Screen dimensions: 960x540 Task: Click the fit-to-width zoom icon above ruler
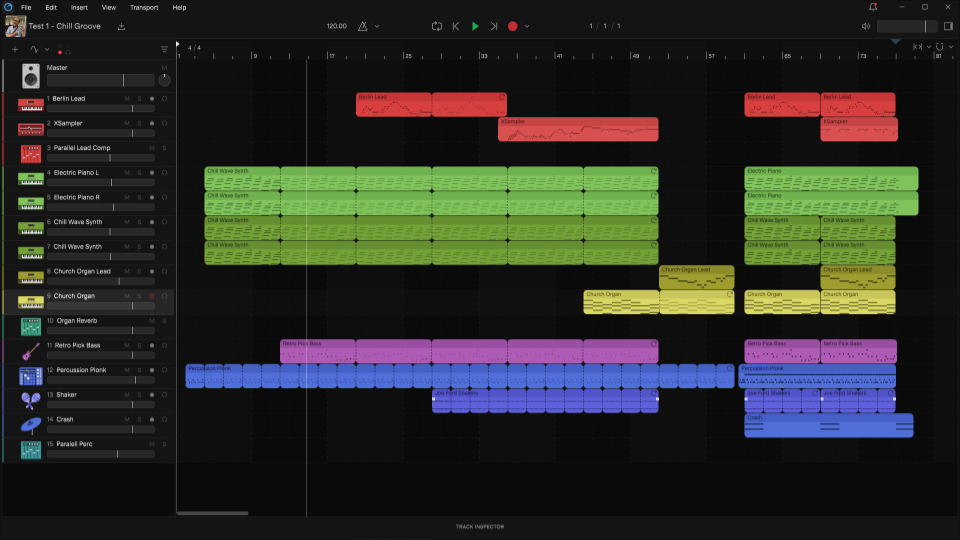[917, 47]
